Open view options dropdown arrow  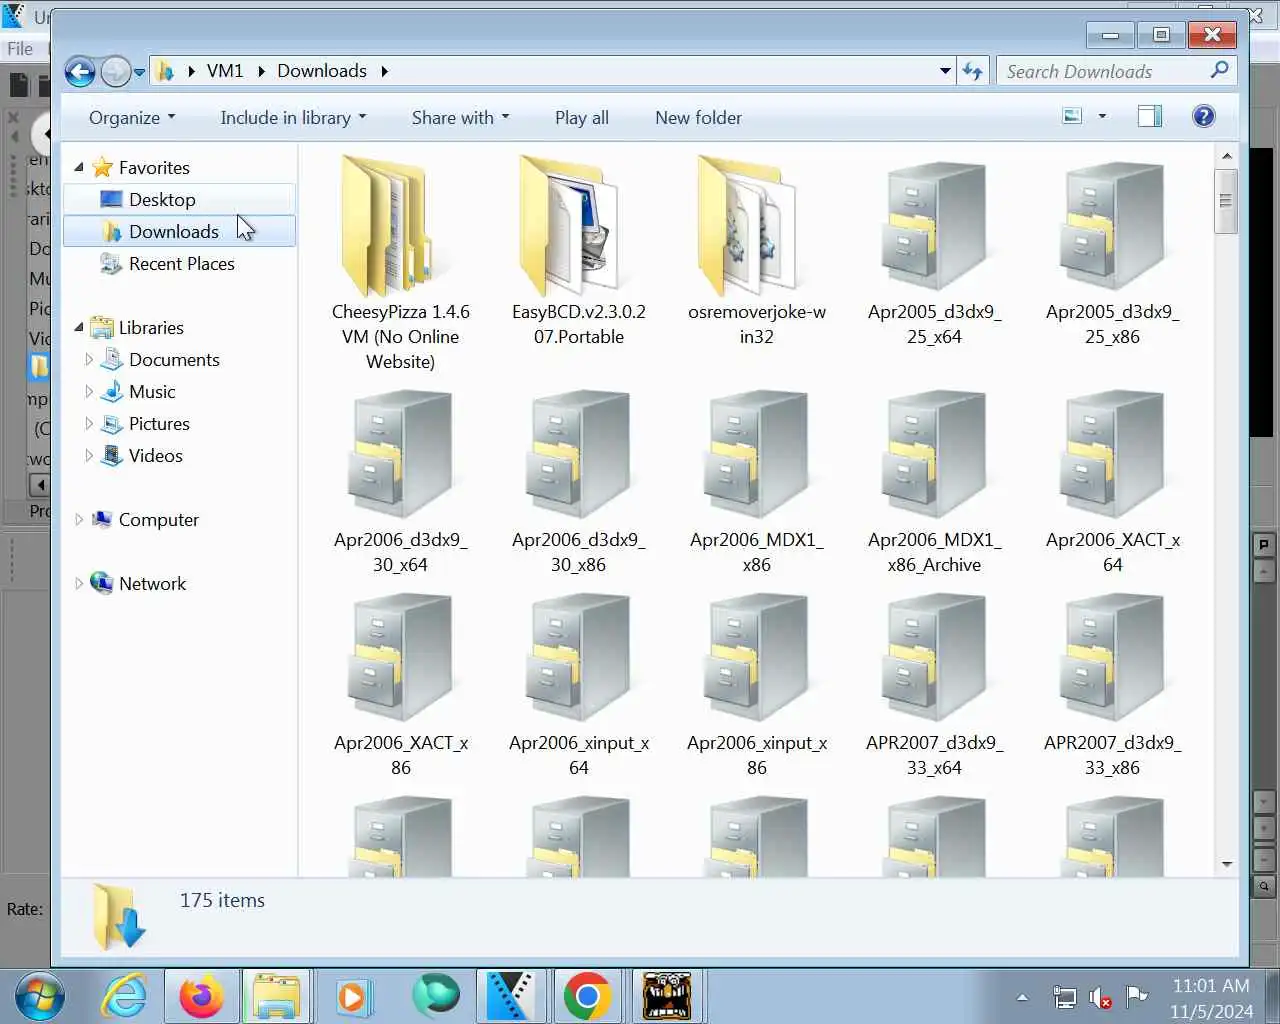pyautogui.click(x=1102, y=117)
